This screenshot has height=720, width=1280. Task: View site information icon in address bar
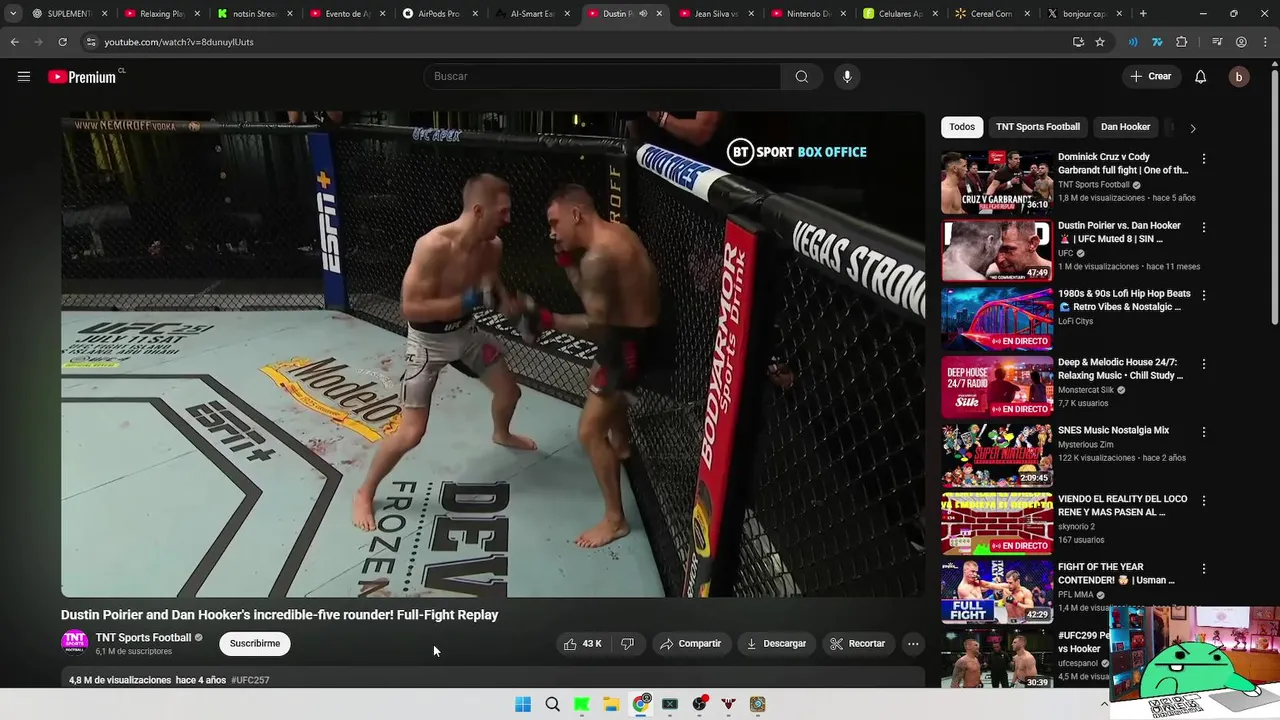pyautogui.click(x=91, y=42)
